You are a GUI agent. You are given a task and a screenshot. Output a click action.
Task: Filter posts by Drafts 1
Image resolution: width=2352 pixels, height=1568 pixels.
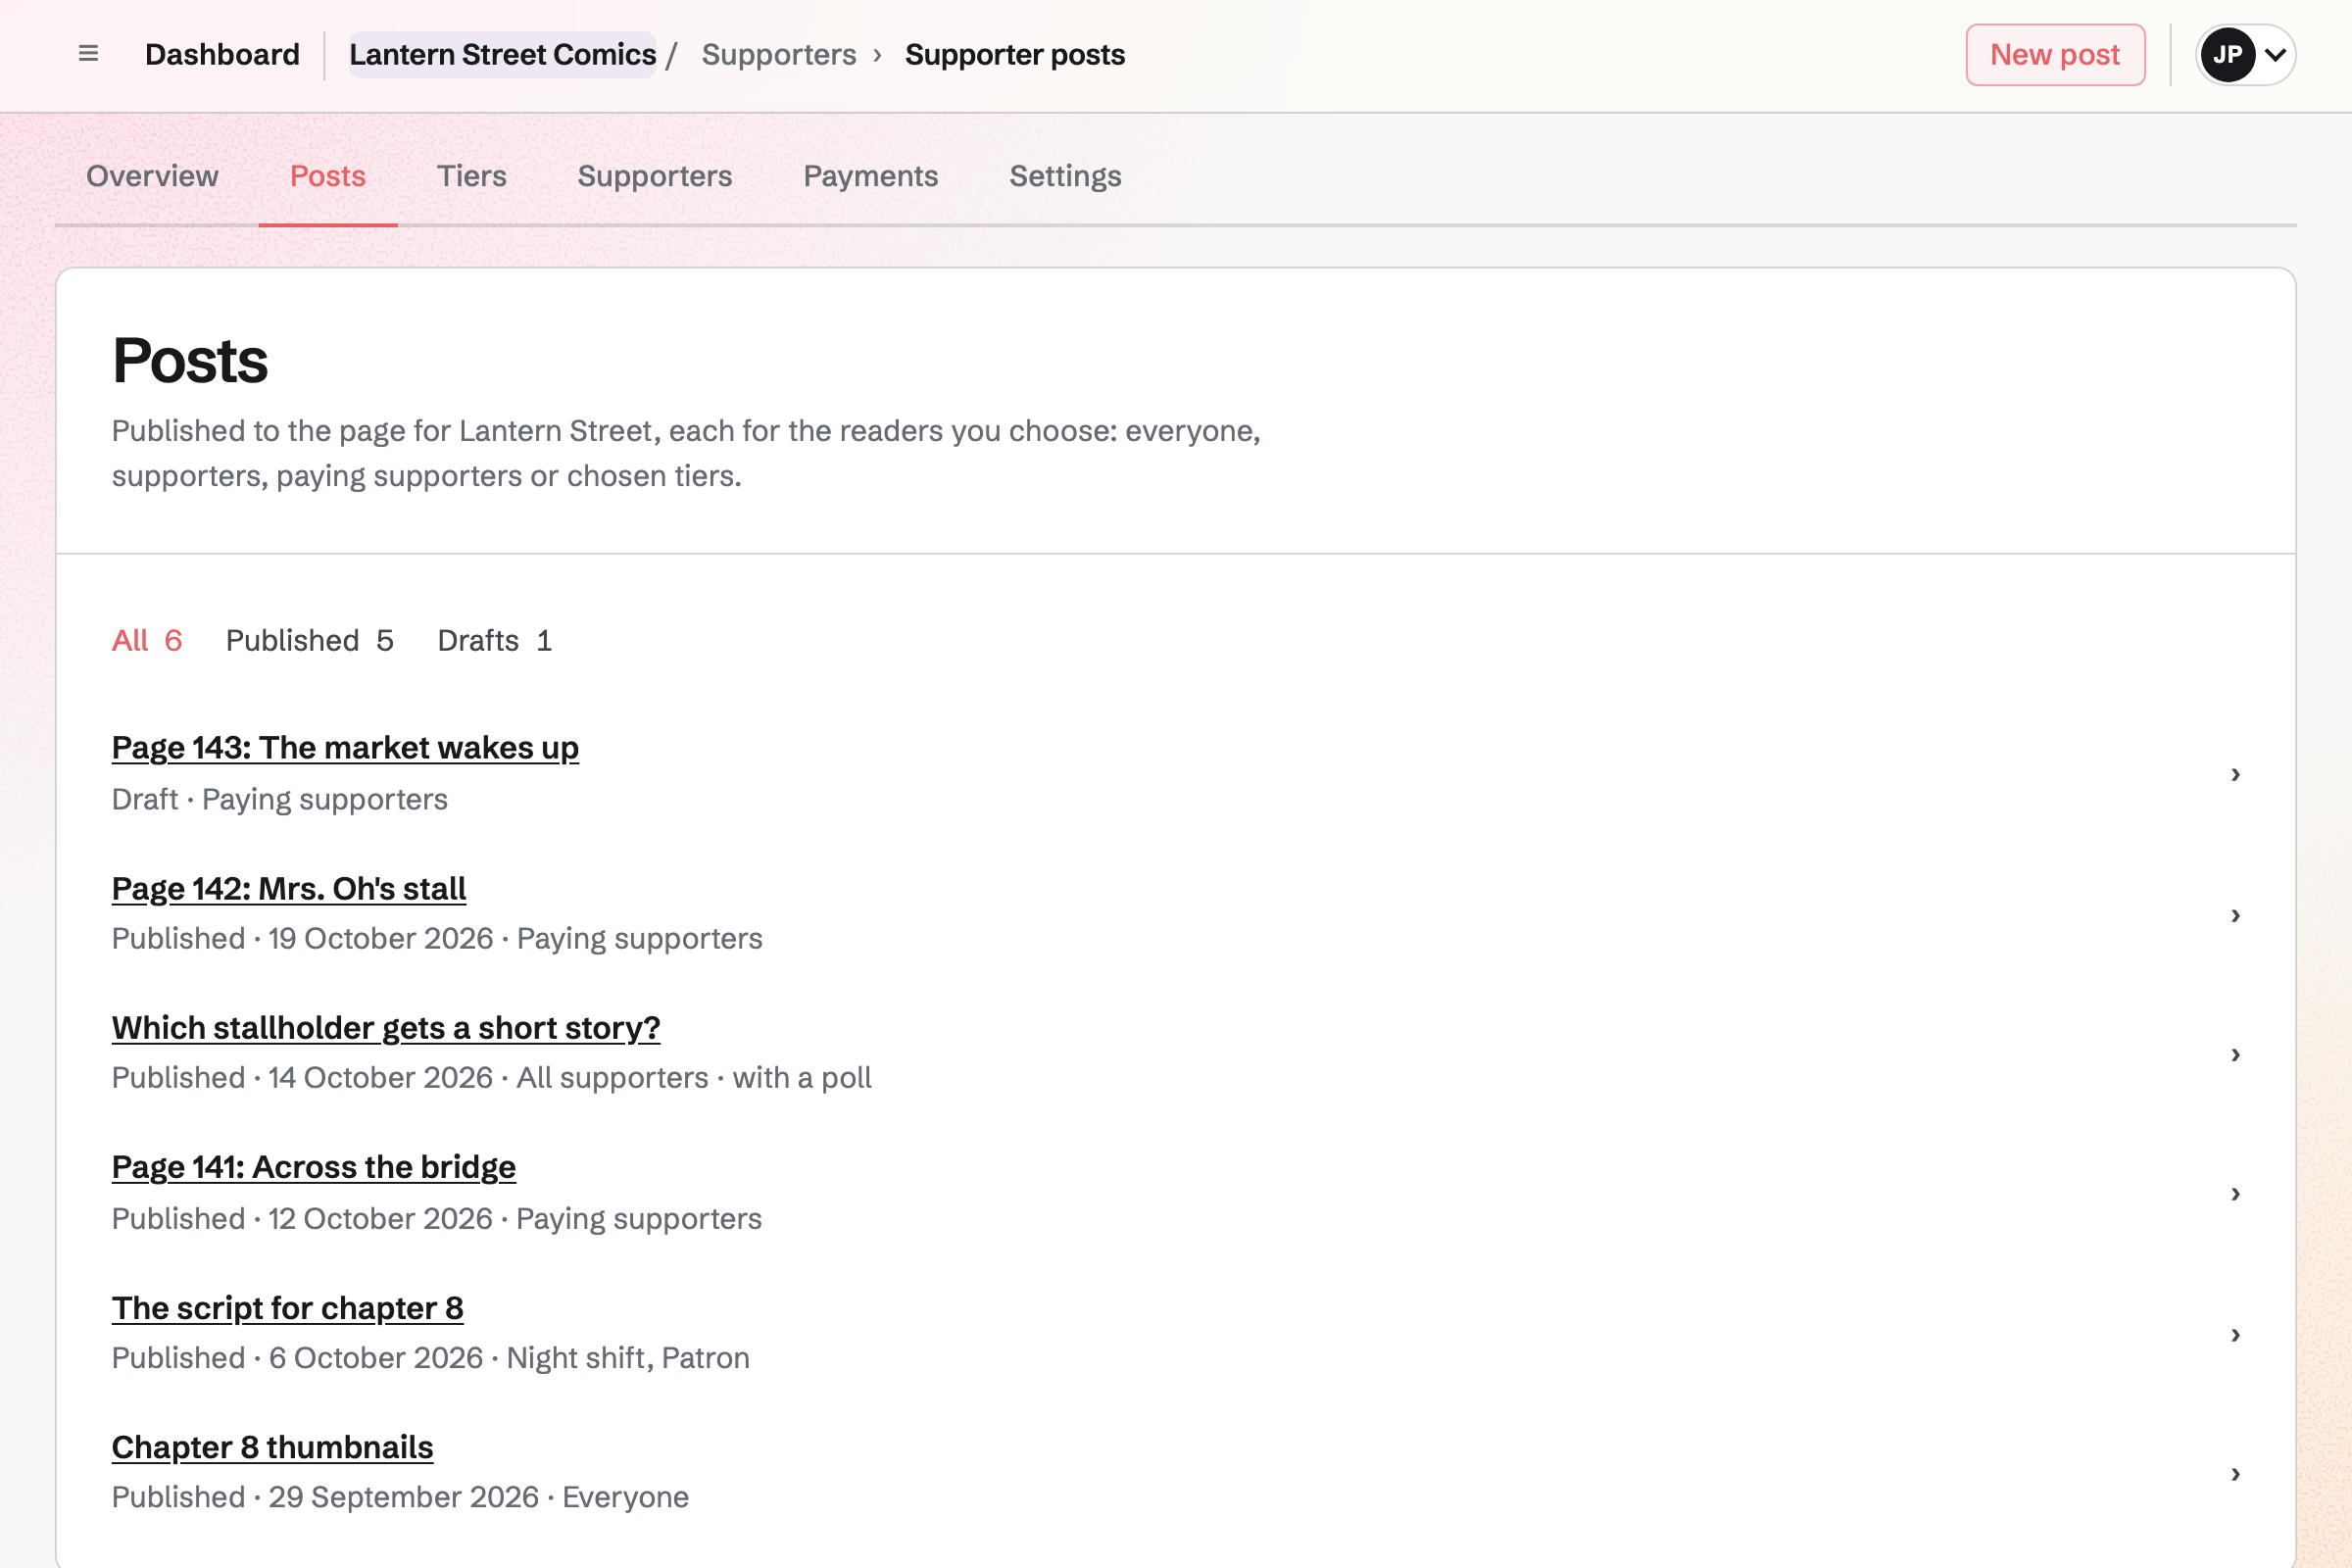pyautogui.click(x=495, y=640)
